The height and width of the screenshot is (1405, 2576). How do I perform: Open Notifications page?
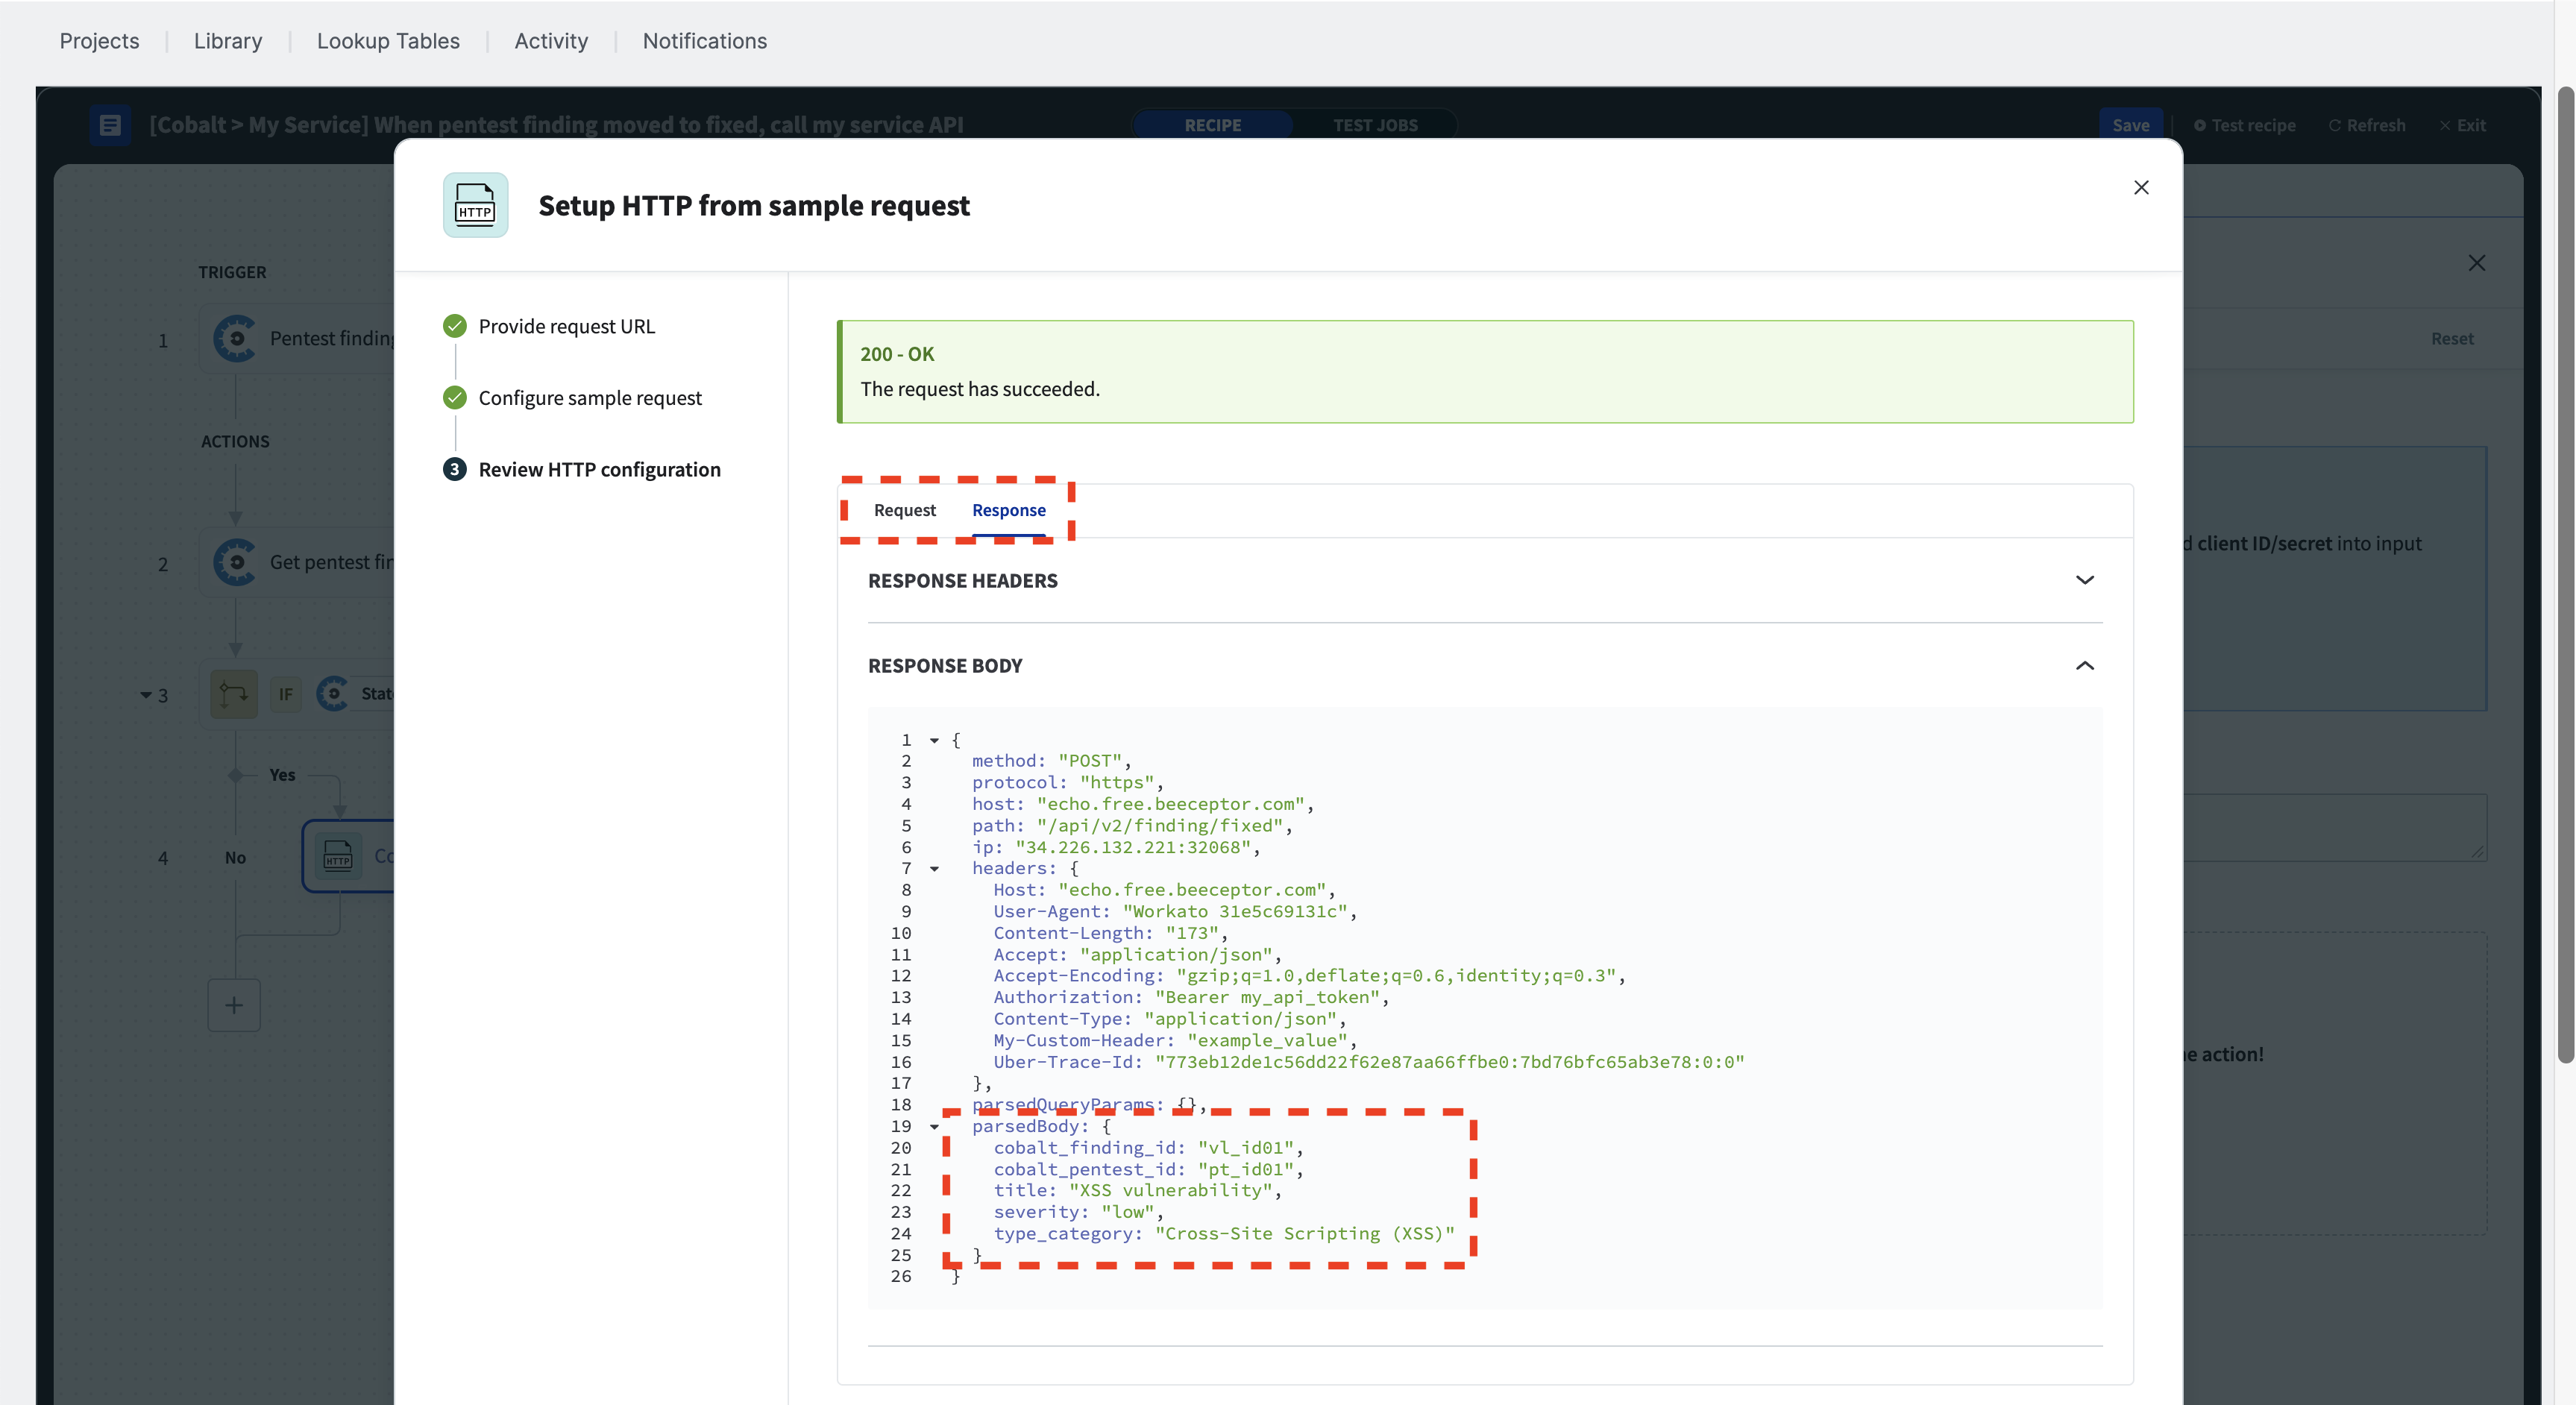[704, 41]
